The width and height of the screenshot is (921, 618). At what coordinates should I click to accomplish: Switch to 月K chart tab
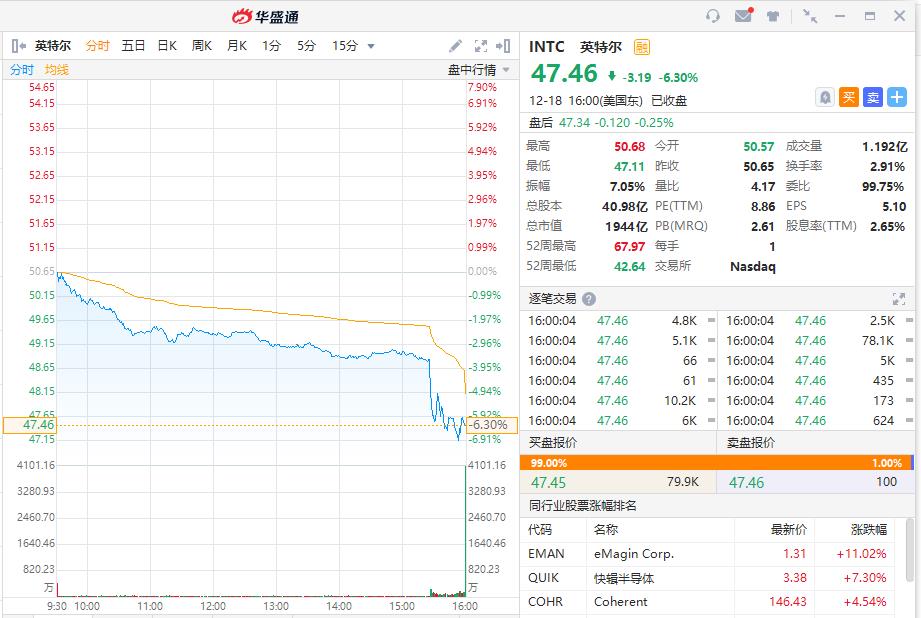[237, 46]
